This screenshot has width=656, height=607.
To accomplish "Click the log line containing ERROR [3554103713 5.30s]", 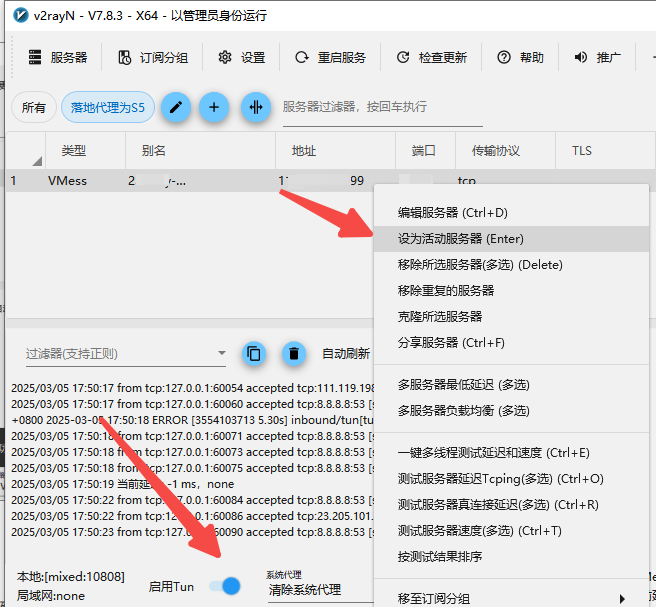I will [192, 420].
